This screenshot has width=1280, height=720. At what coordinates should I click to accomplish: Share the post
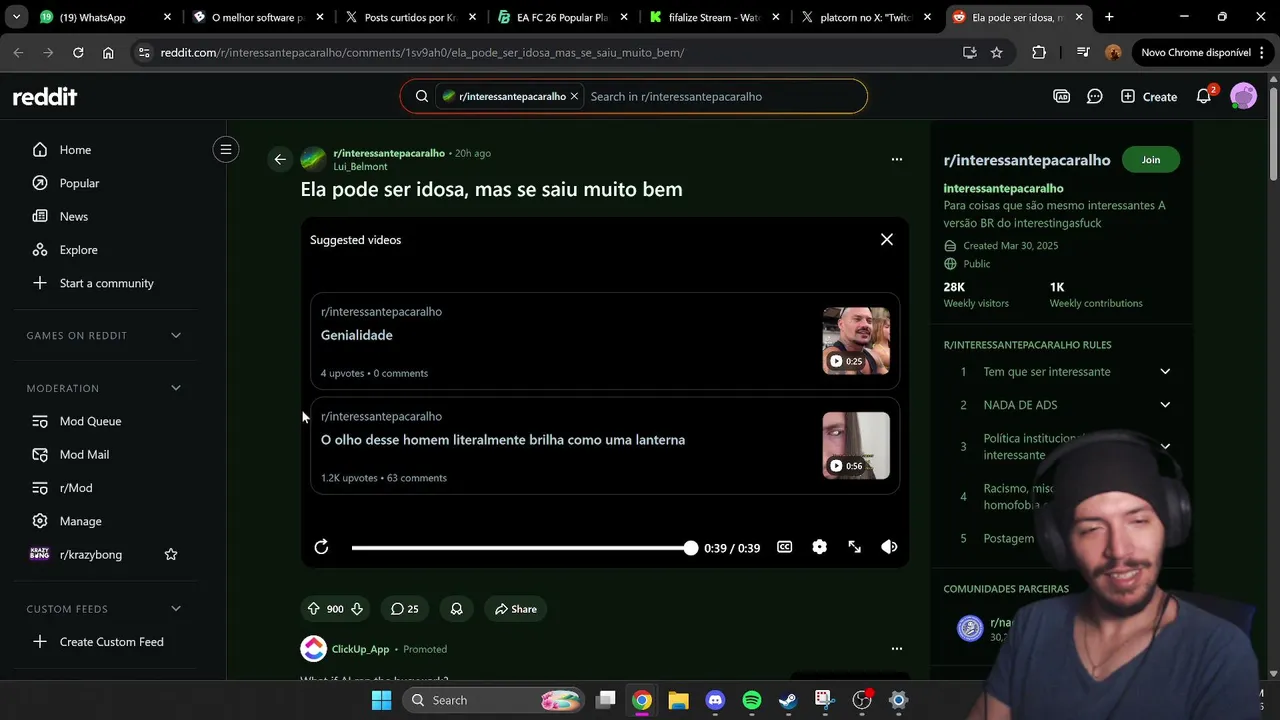pyautogui.click(x=516, y=609)
